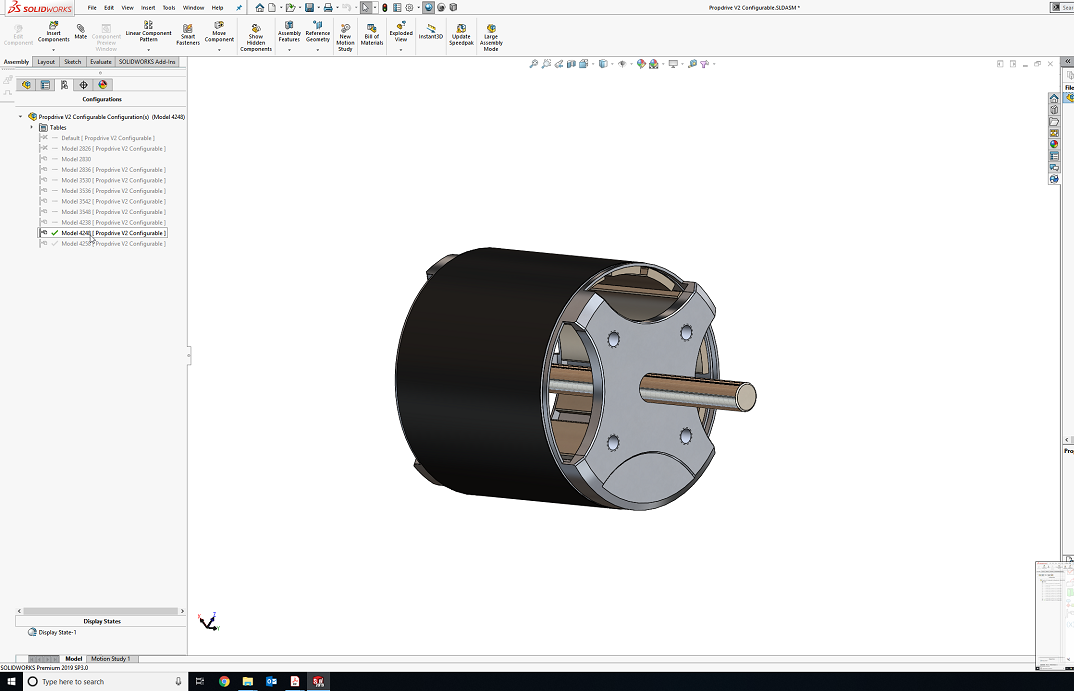
Task: Click the Section View icon
Action: (571, 64)
